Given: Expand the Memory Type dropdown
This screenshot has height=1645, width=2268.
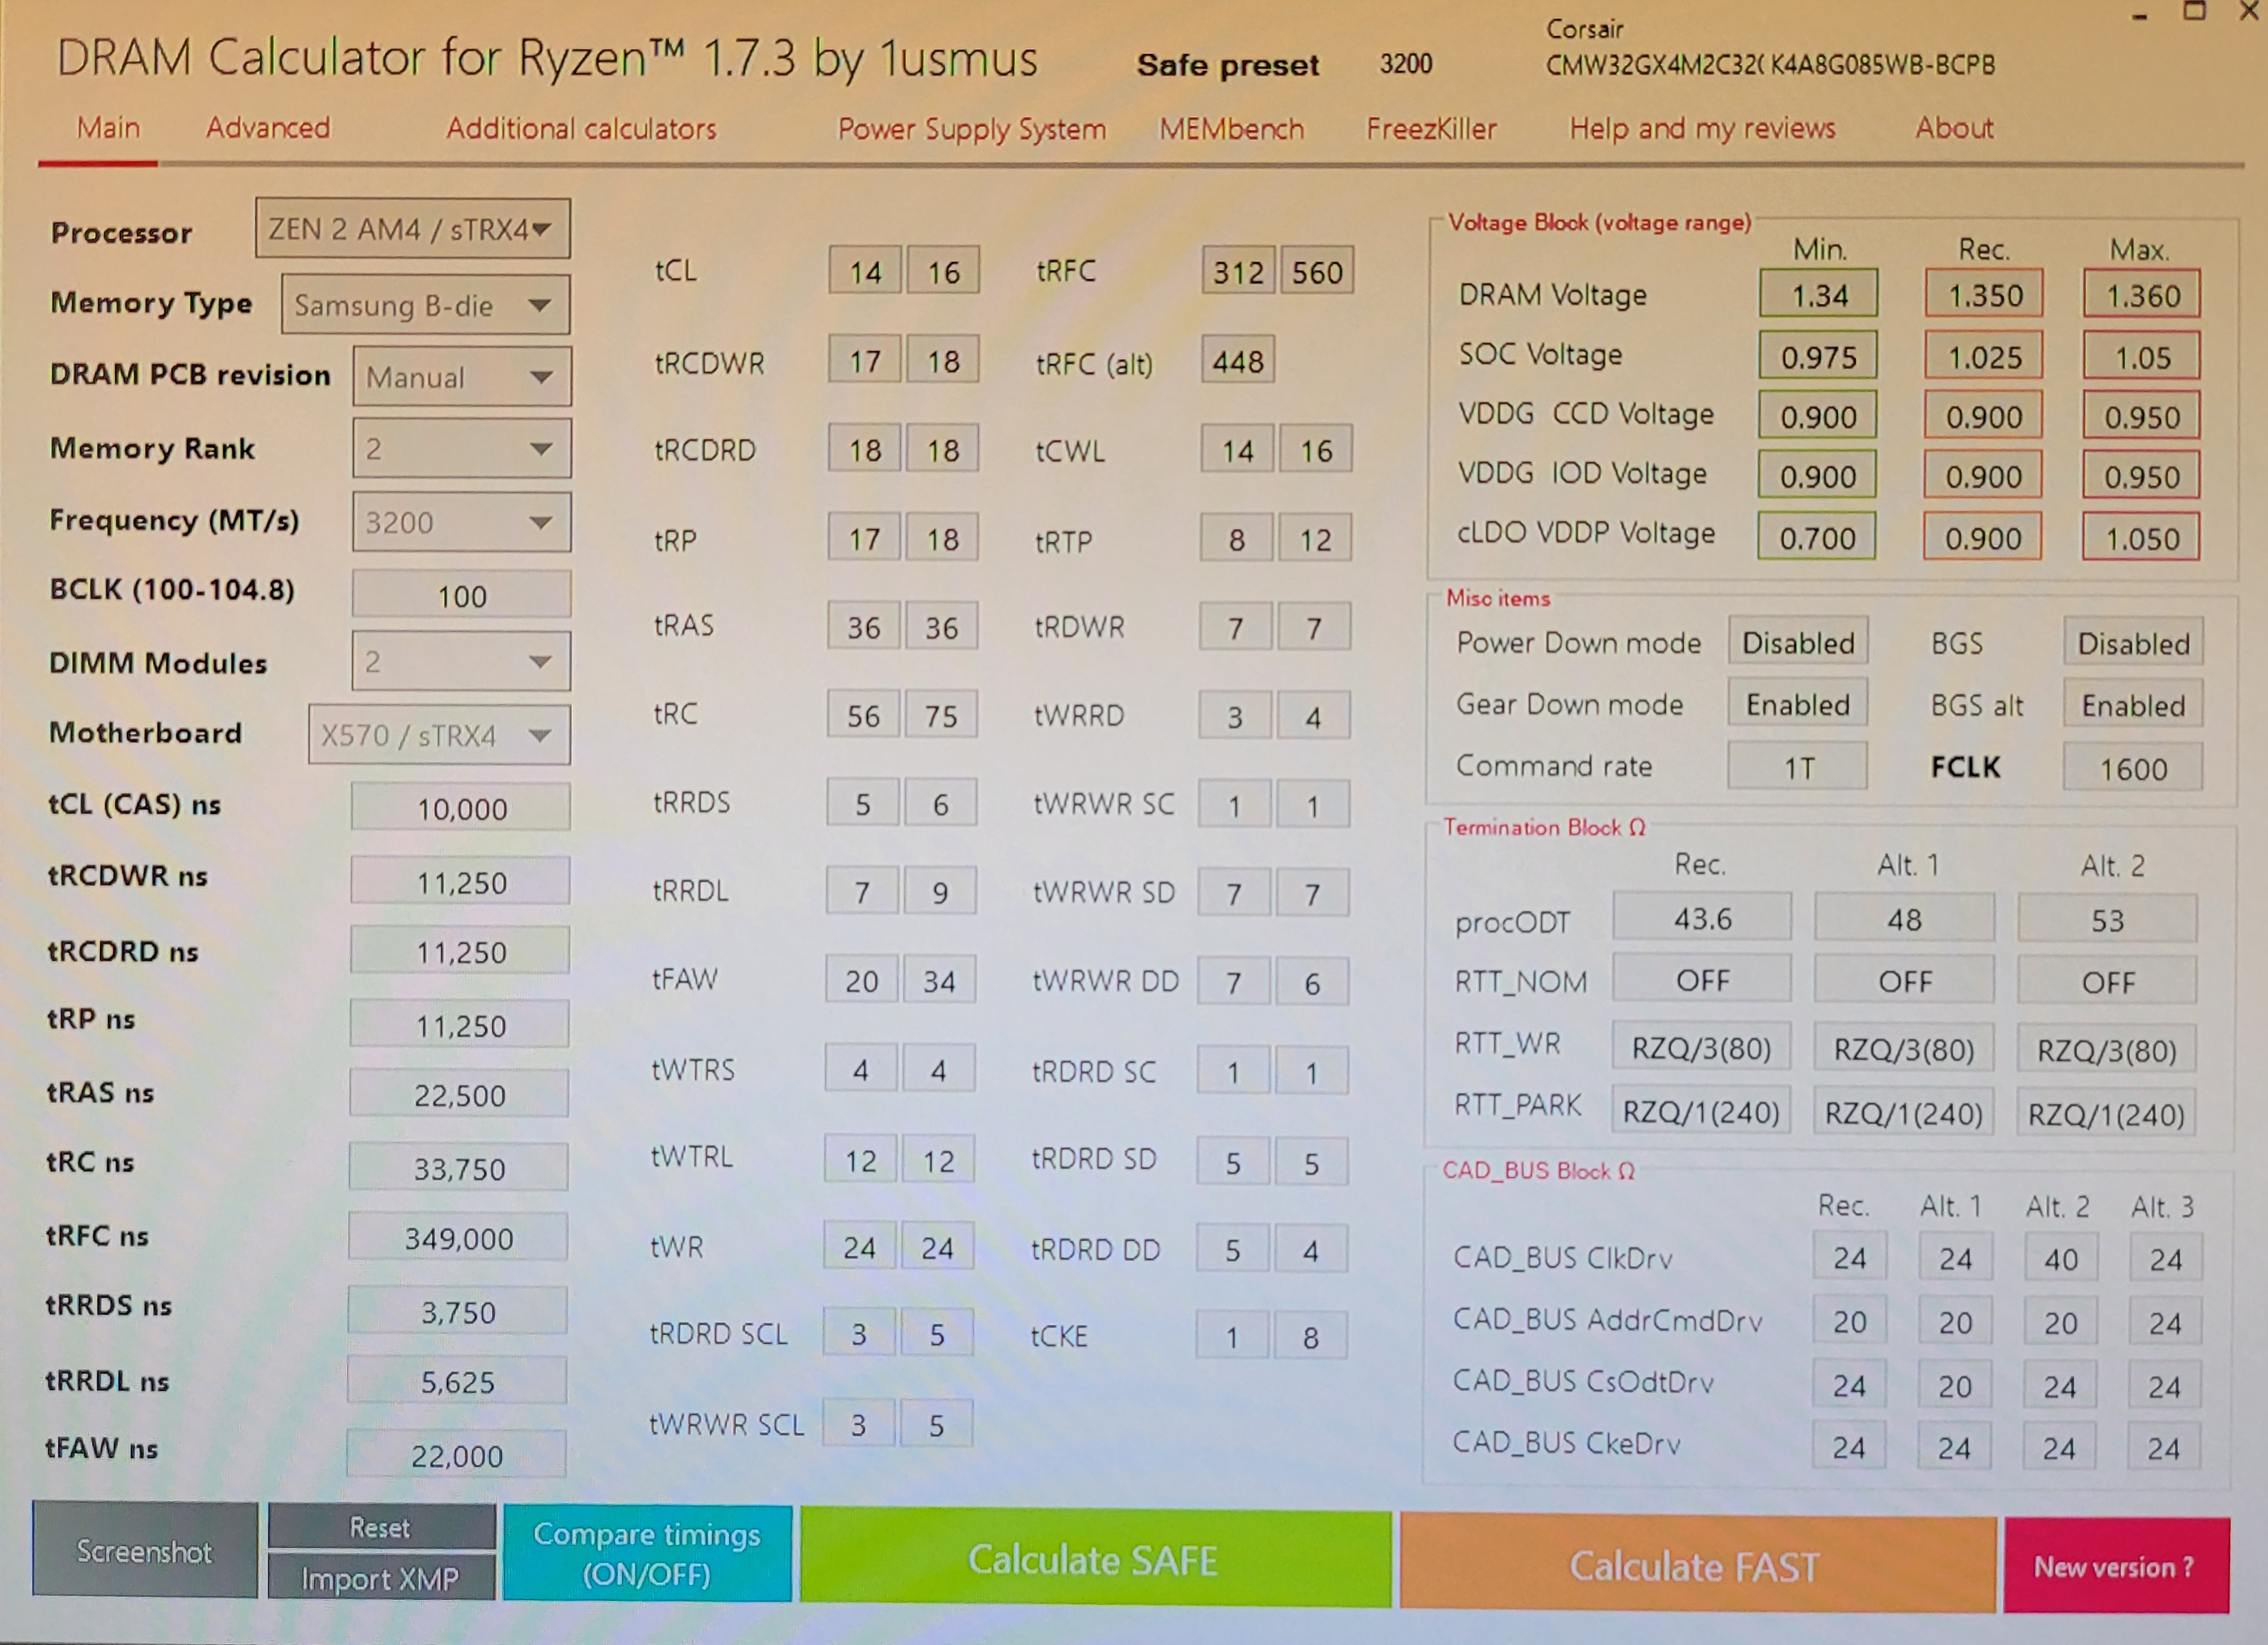Looking at the screenshot, I should pos(425,305).
